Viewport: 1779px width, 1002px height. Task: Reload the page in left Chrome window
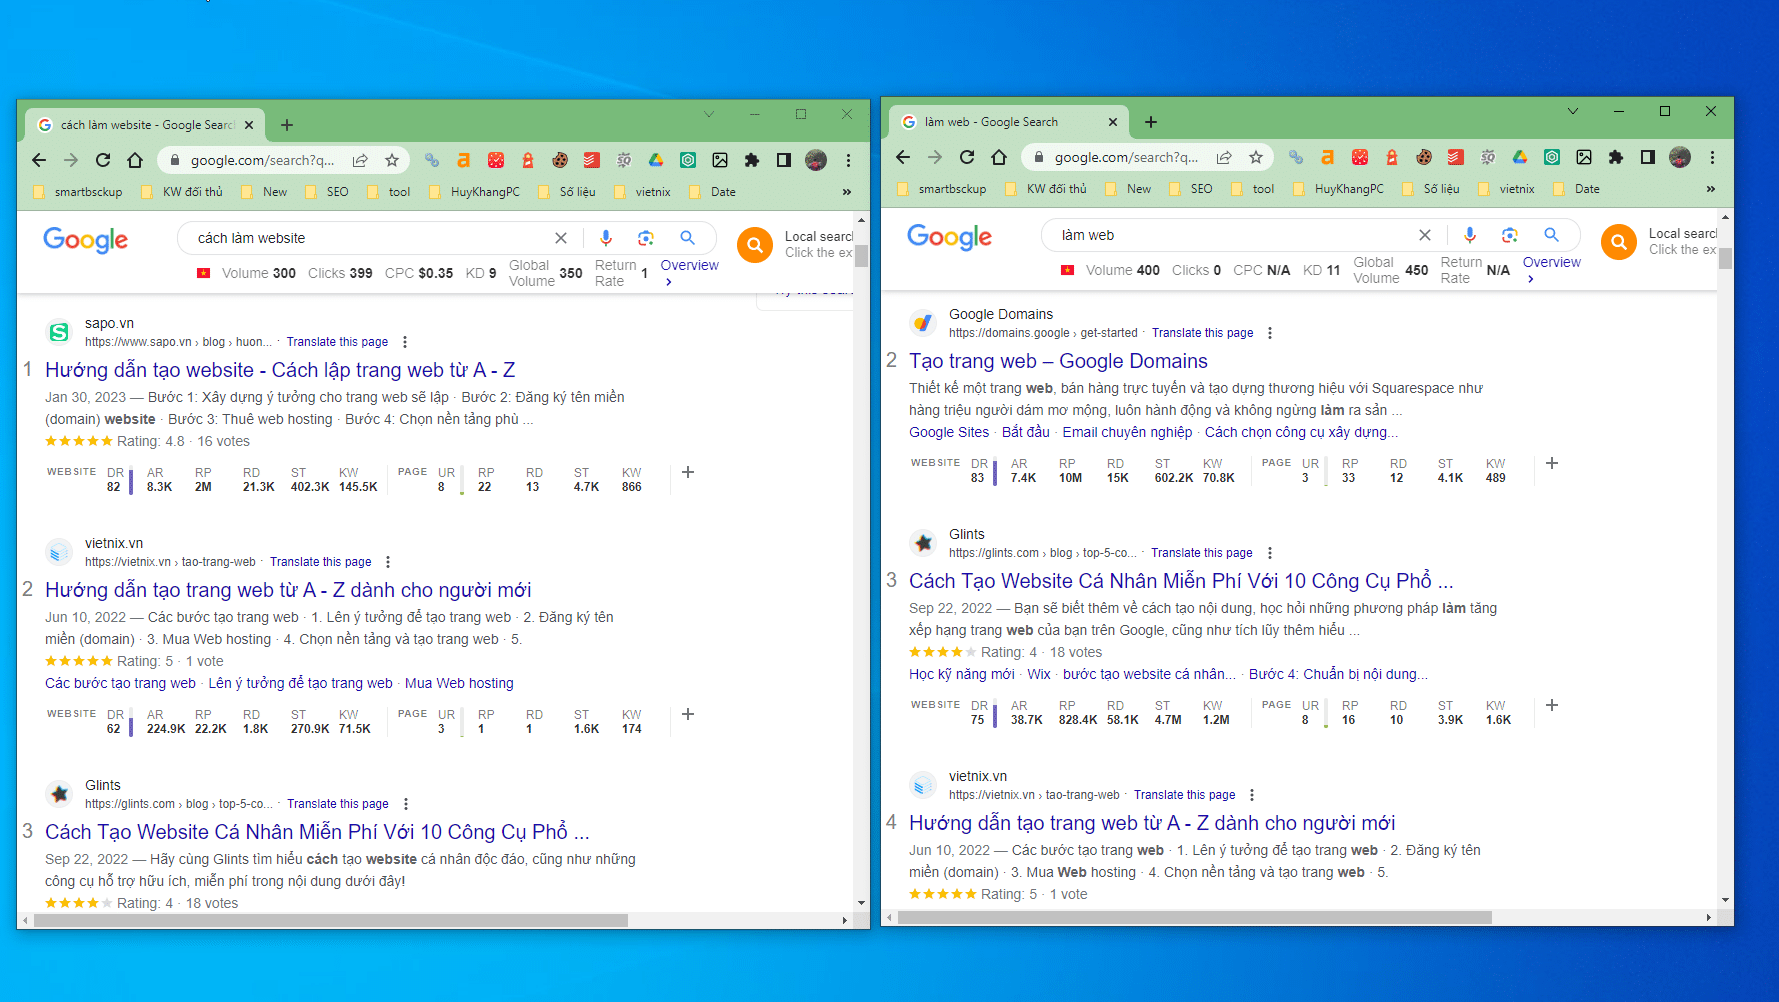pyautogui.click(x=103, y=160)
